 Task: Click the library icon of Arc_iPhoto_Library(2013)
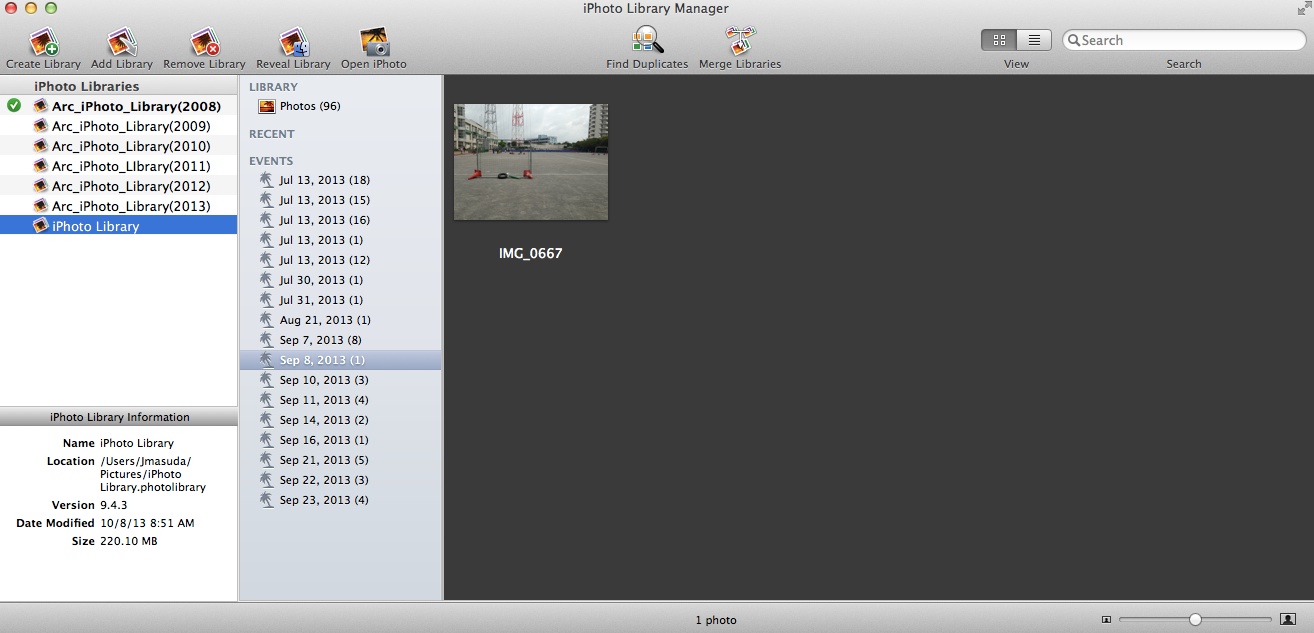41,206
